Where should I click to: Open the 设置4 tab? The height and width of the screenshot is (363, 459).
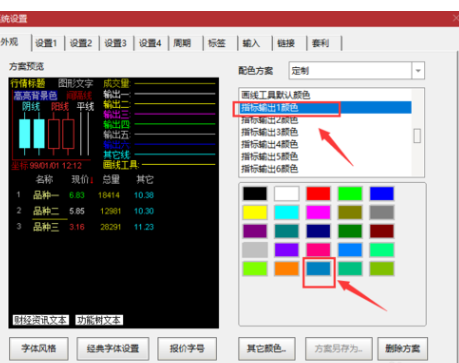[x=150, y=43]
